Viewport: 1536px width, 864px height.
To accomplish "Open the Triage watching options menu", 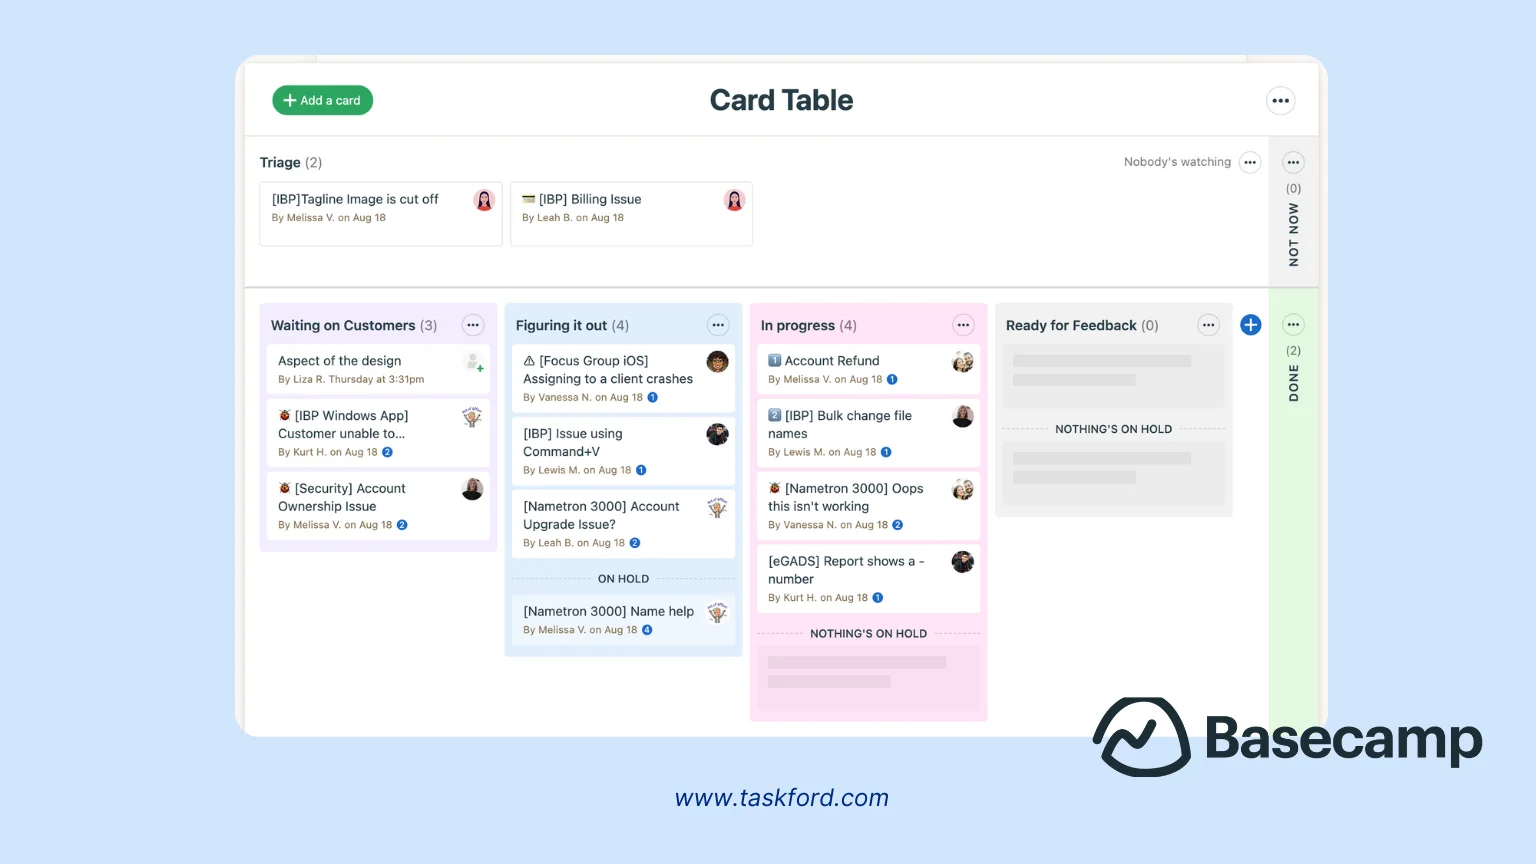I will 1250,162.
